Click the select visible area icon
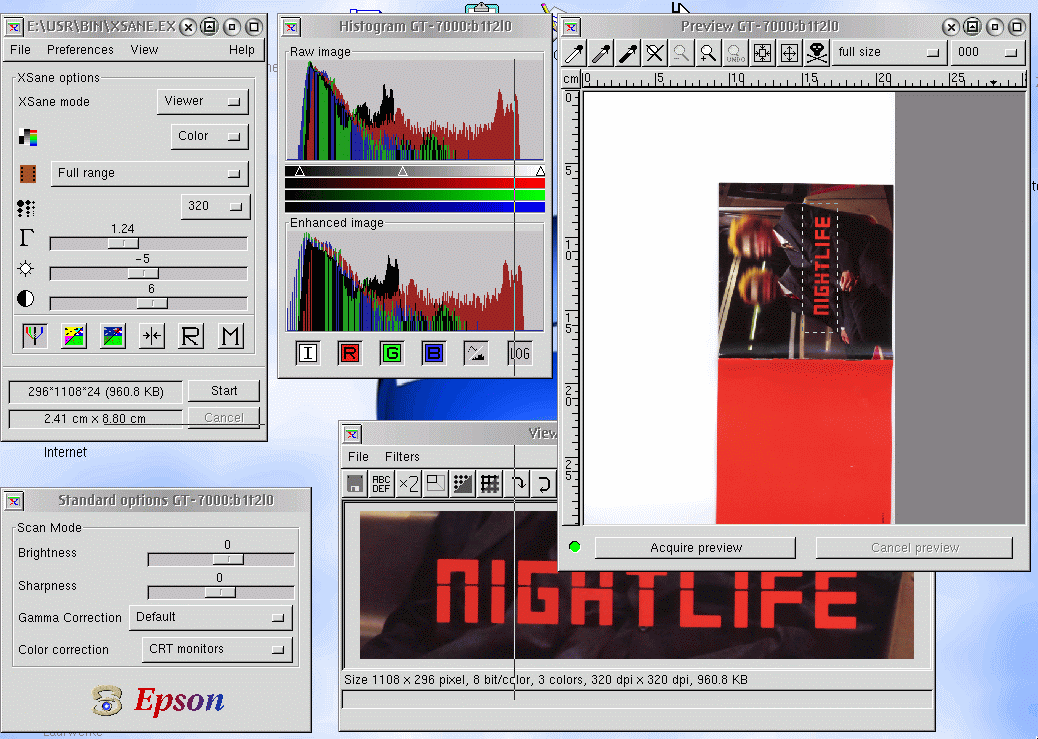The width and height of the screenshot is (1038, 739). point(790,53)
